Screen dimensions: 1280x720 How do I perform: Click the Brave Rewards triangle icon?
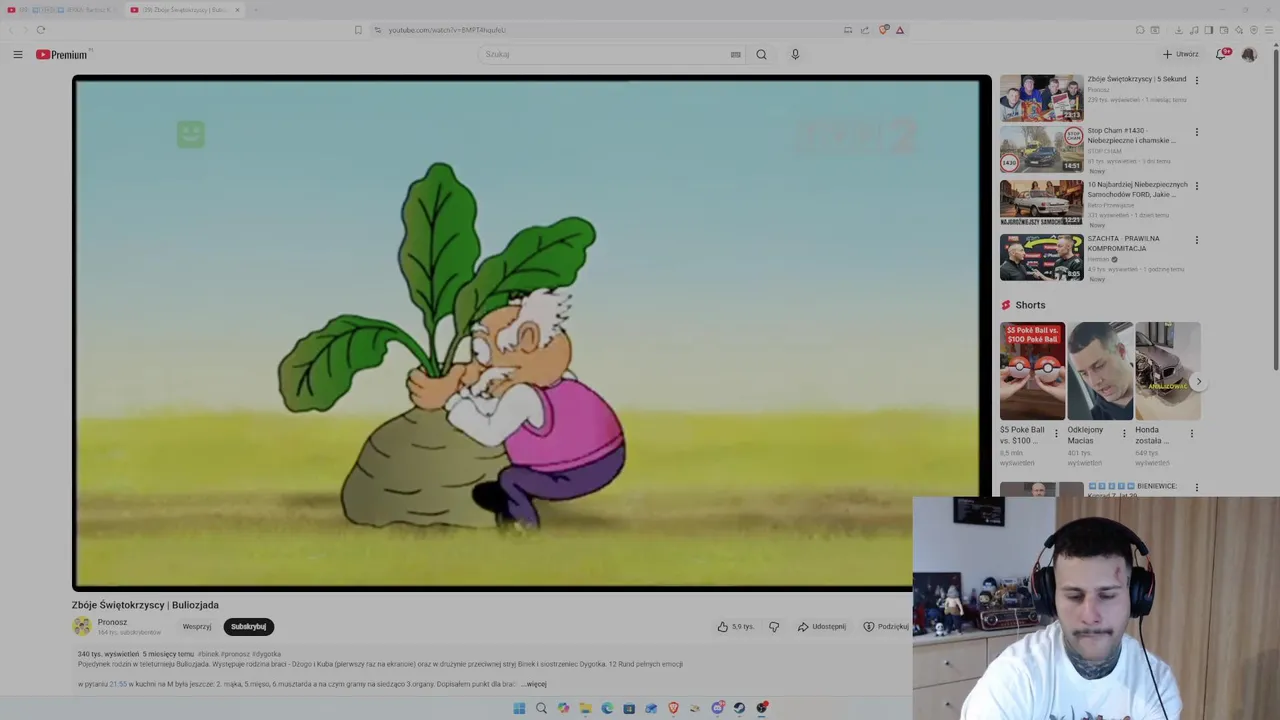pos(900,30)
